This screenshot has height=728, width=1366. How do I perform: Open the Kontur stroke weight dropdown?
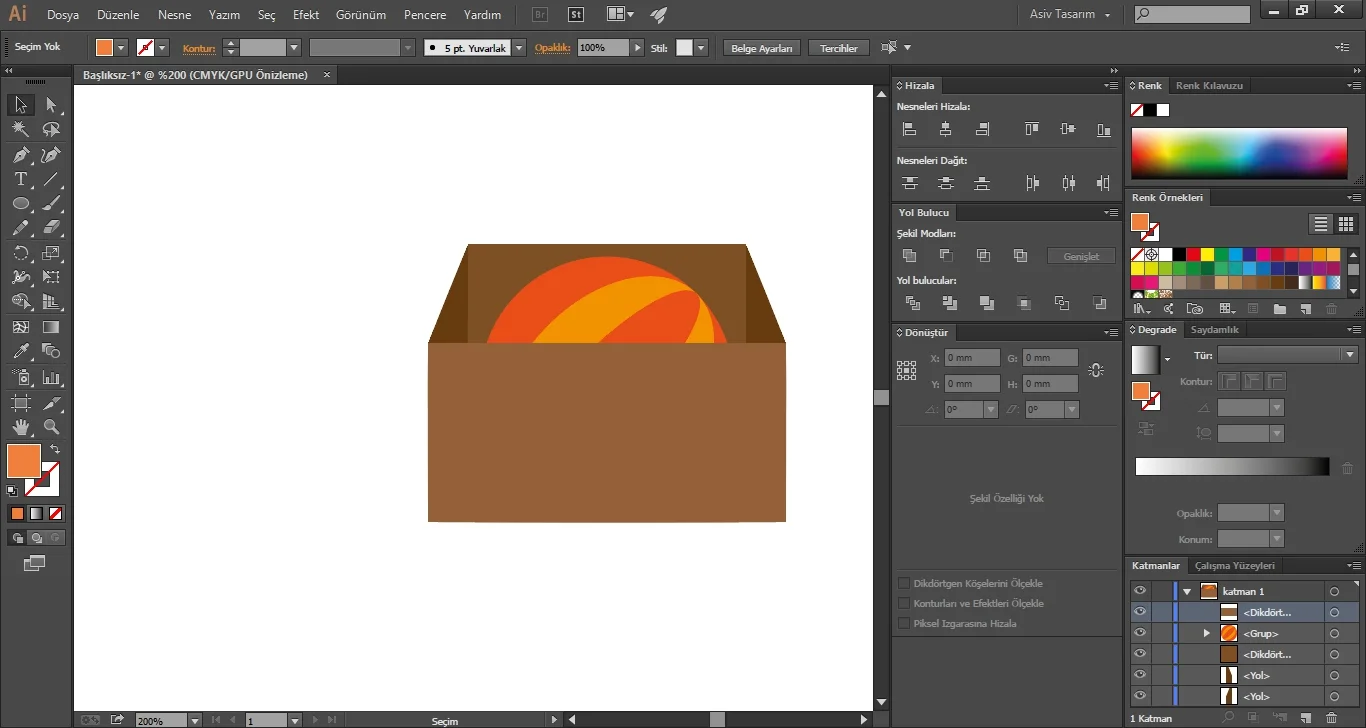[x=294, y=48]
